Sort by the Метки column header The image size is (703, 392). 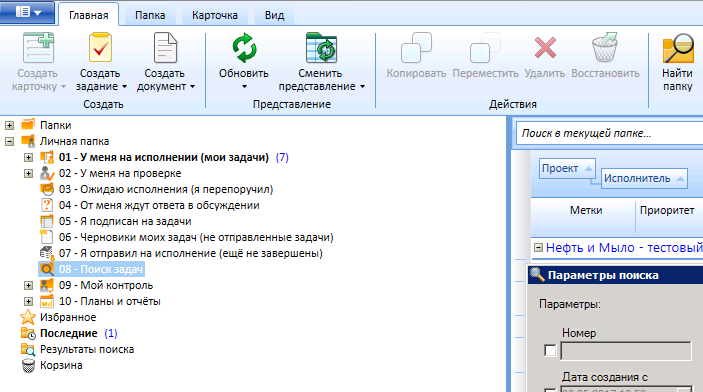586,210
